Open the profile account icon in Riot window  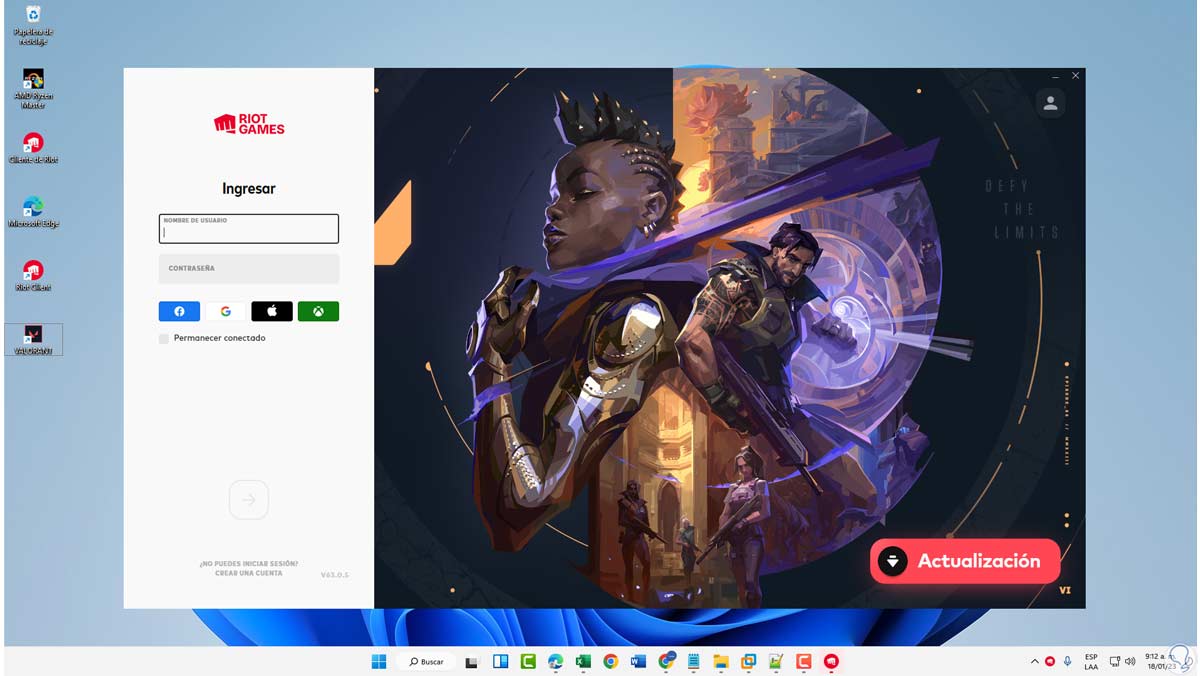click(x=1050, y=102)
